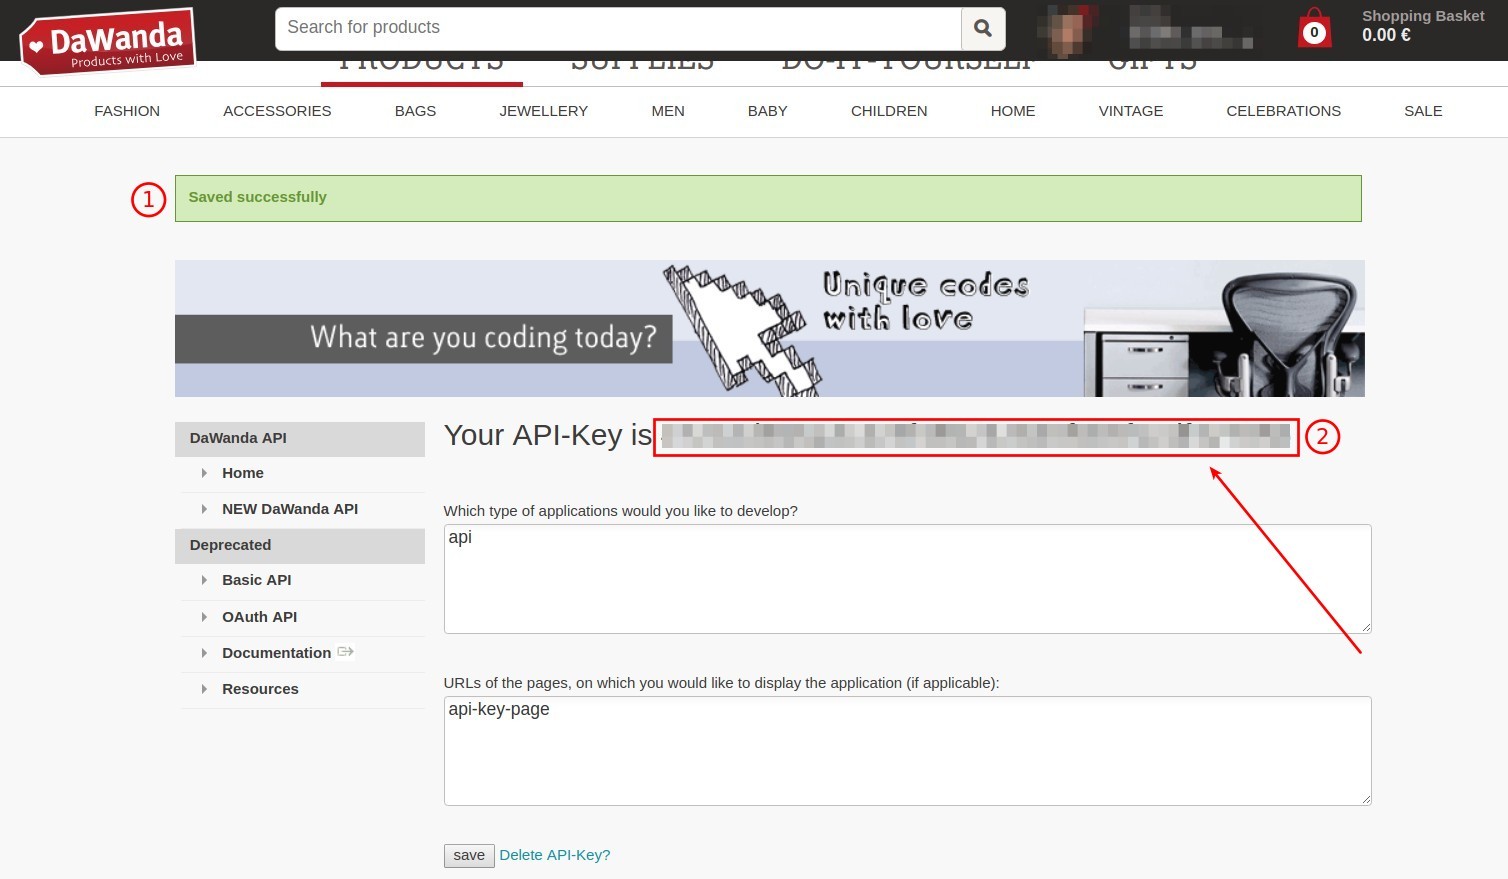Expand the NEW DaWanda API arrow
The height and width of the screenshot is (879, 1508).
pos(204,509)
